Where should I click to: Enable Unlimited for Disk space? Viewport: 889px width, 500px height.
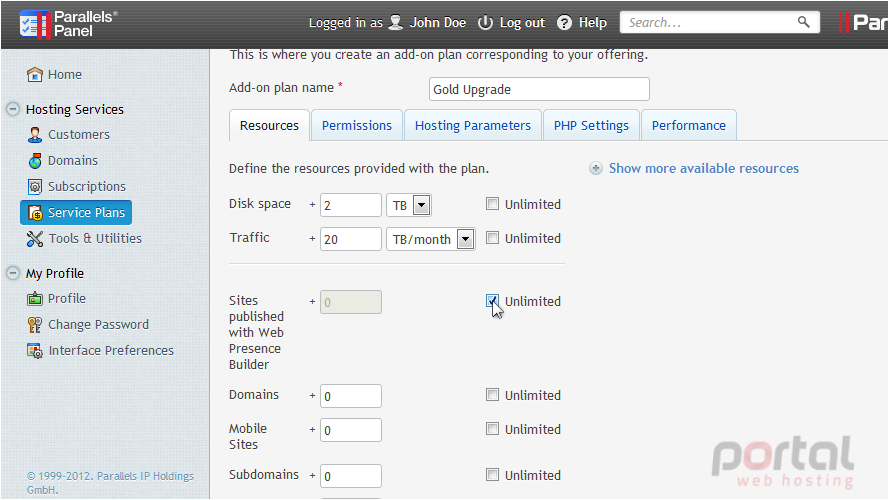492,204
